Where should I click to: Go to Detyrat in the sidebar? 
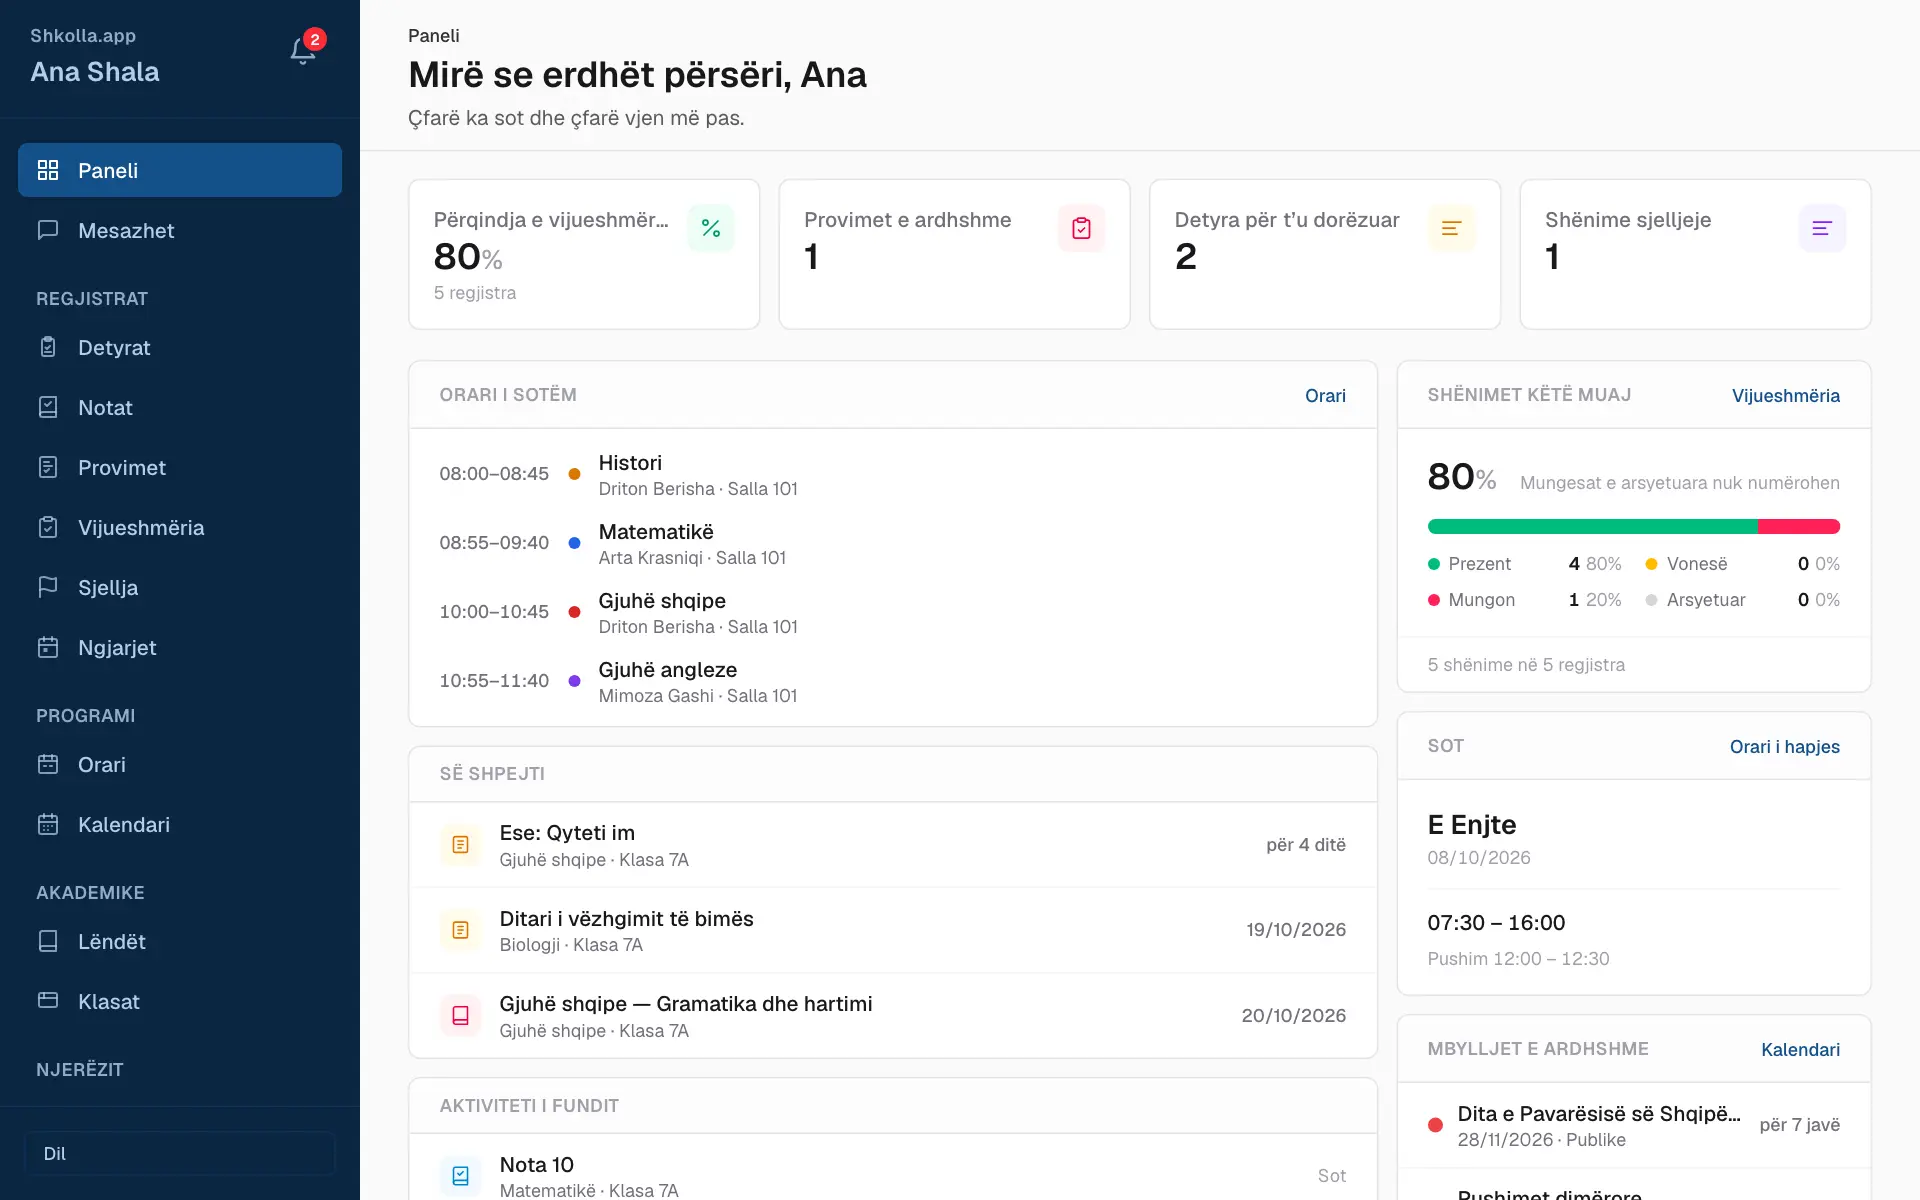click(x=180, y=347)
